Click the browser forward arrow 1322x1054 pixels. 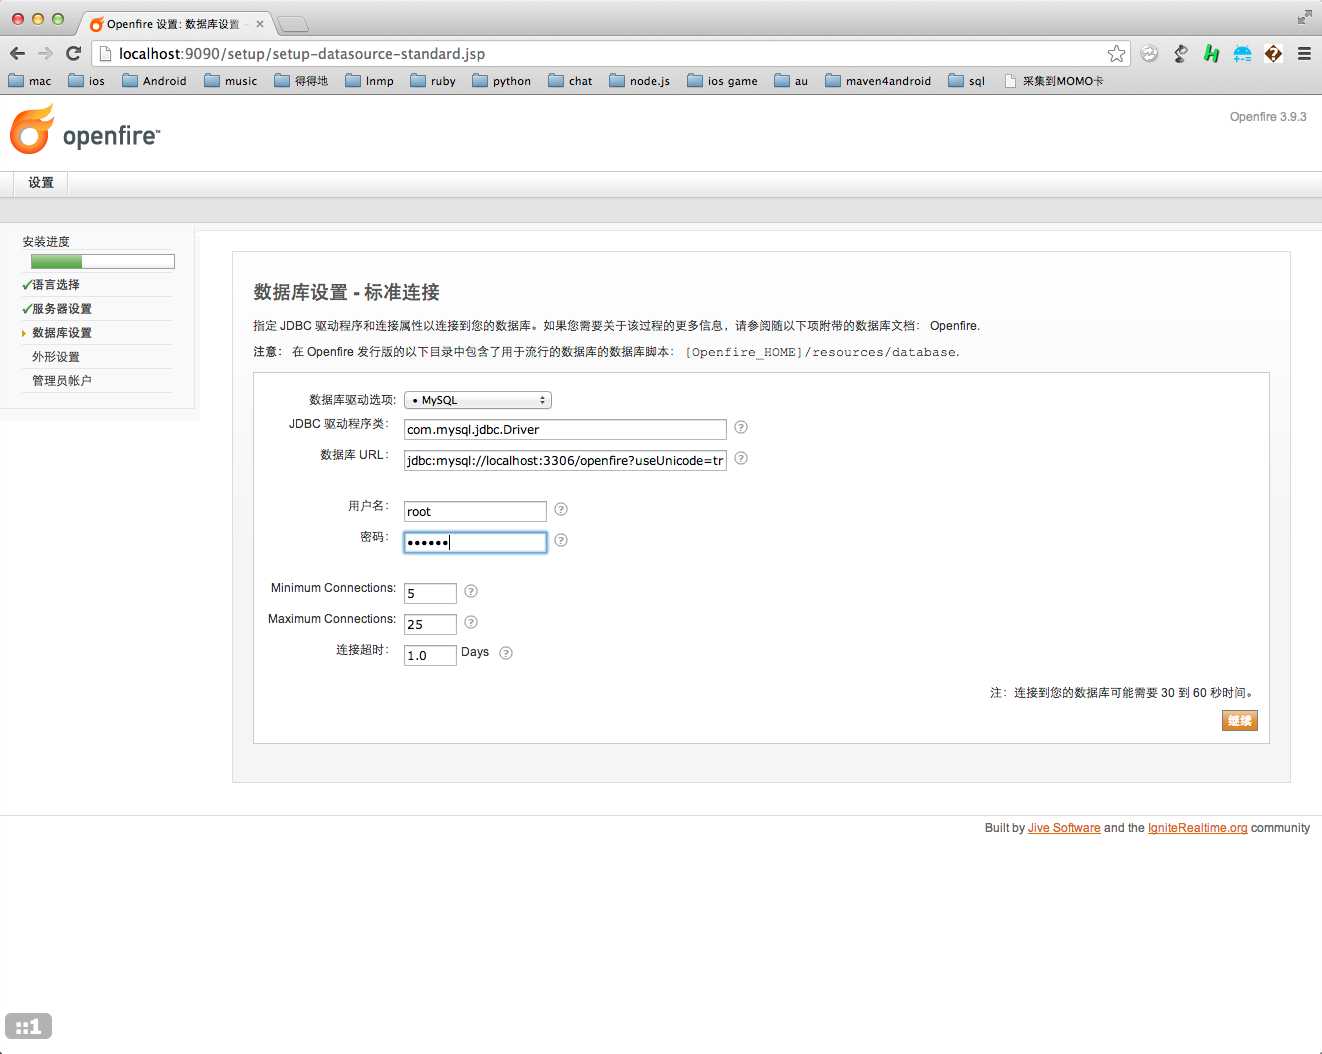45,54
